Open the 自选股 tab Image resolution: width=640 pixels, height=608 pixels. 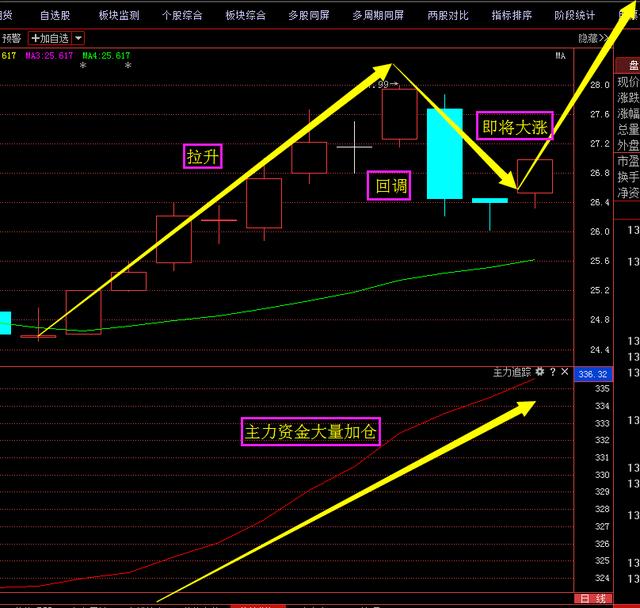(x=55, y=16)
